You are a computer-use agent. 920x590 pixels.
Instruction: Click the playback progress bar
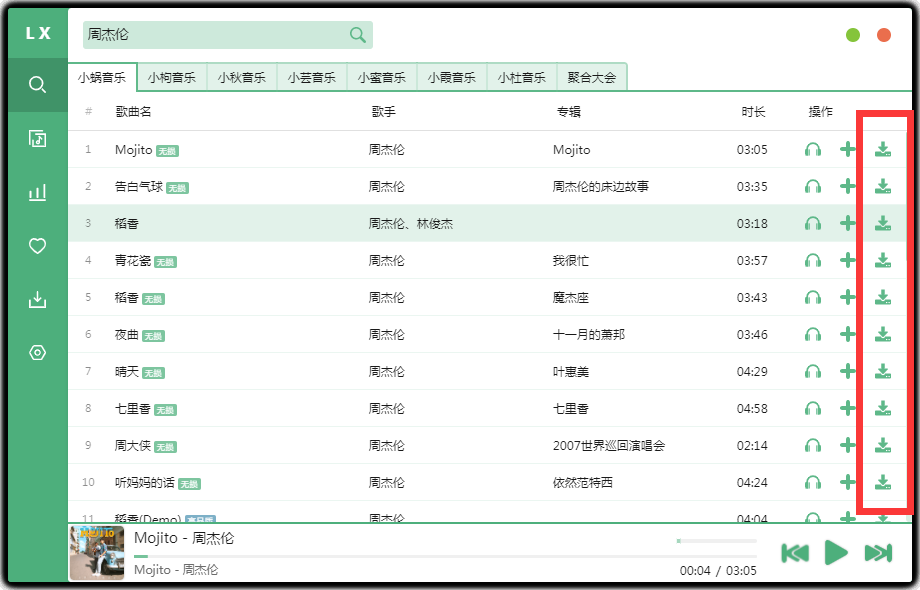point(400,556)
